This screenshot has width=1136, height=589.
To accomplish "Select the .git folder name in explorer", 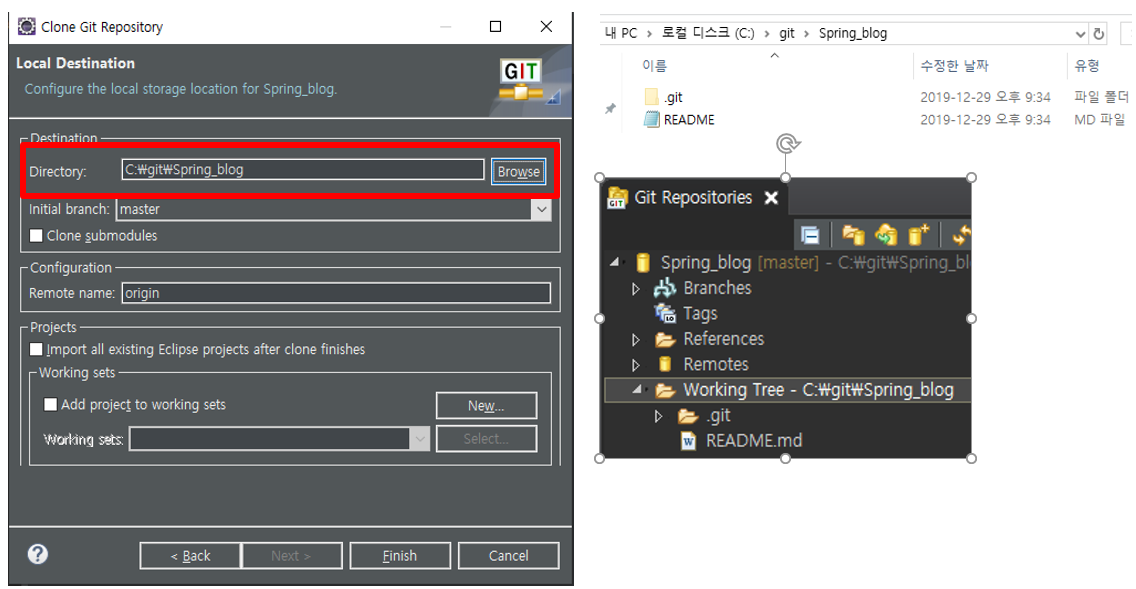I will [x=673, y=97].
